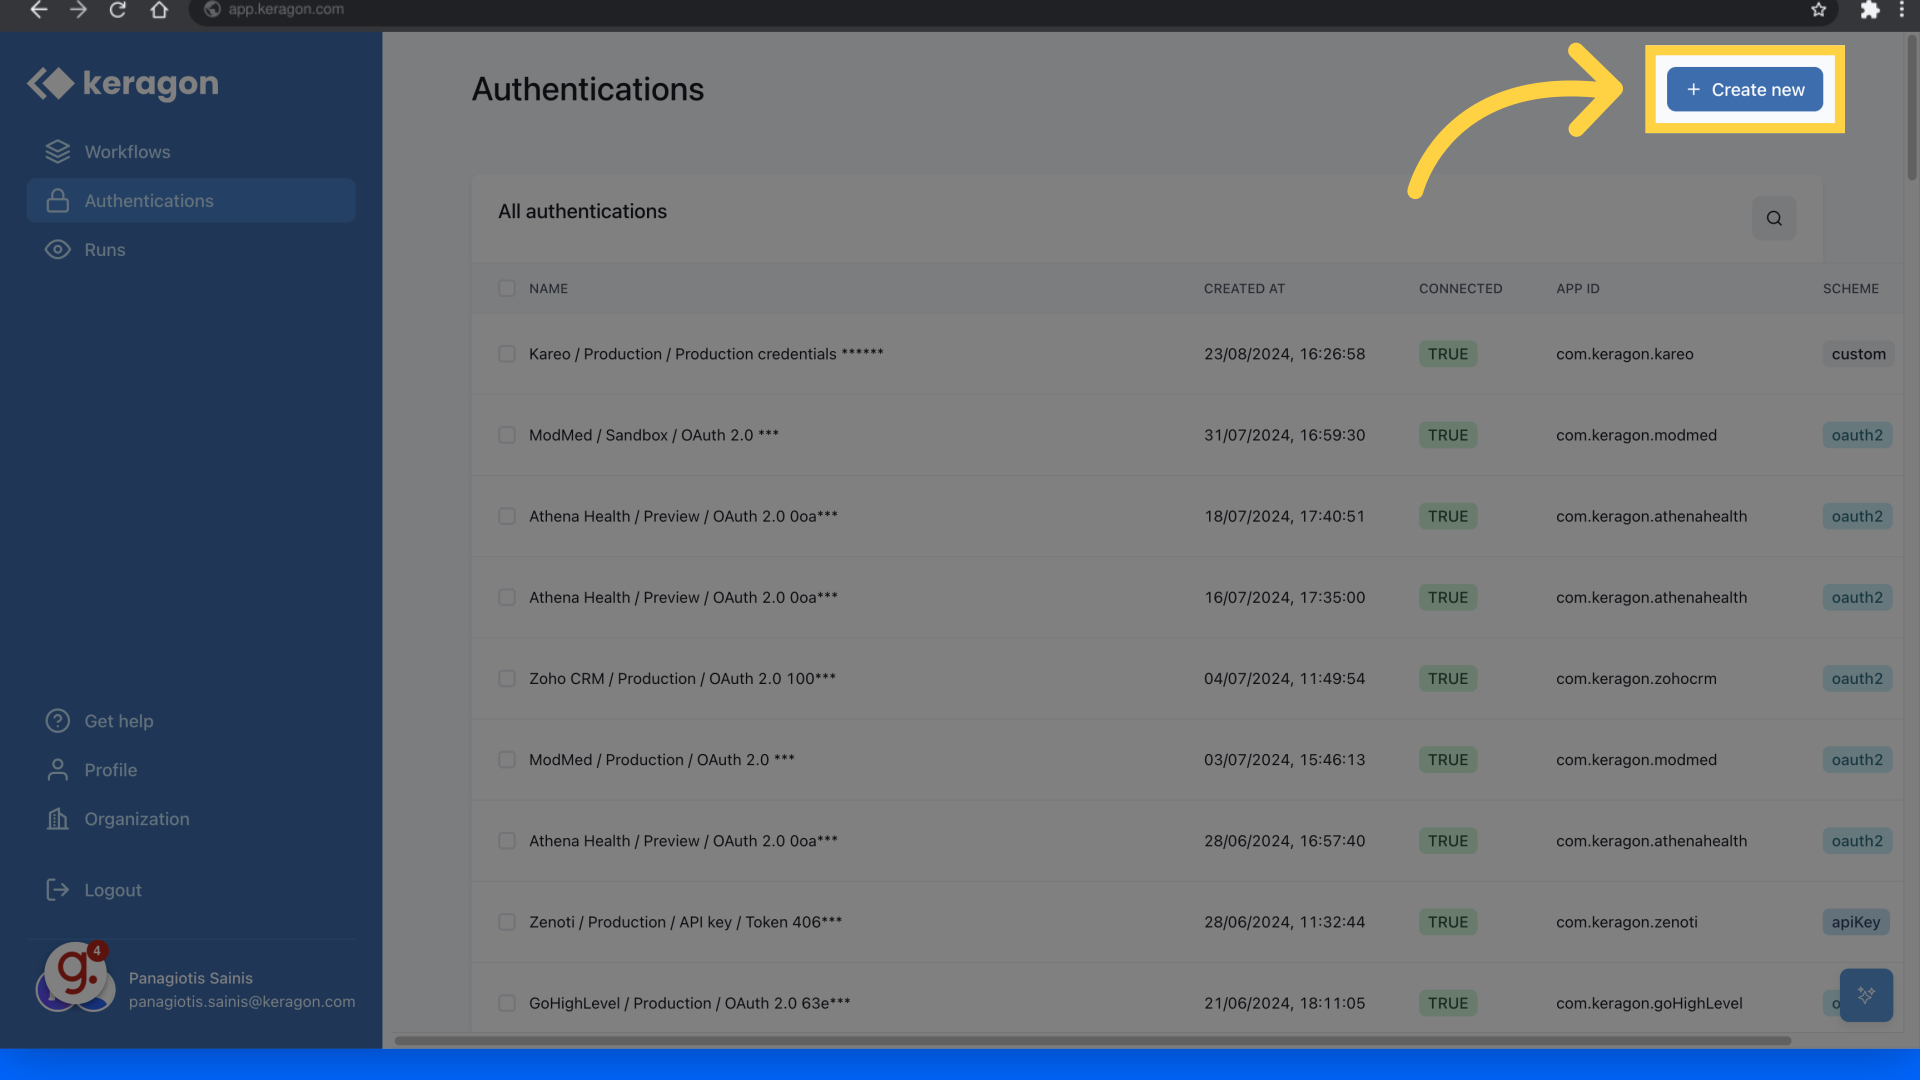The image size is (1920, 1080).
Task: Click the Profile person icon
Action: click(x=58, y=770)
